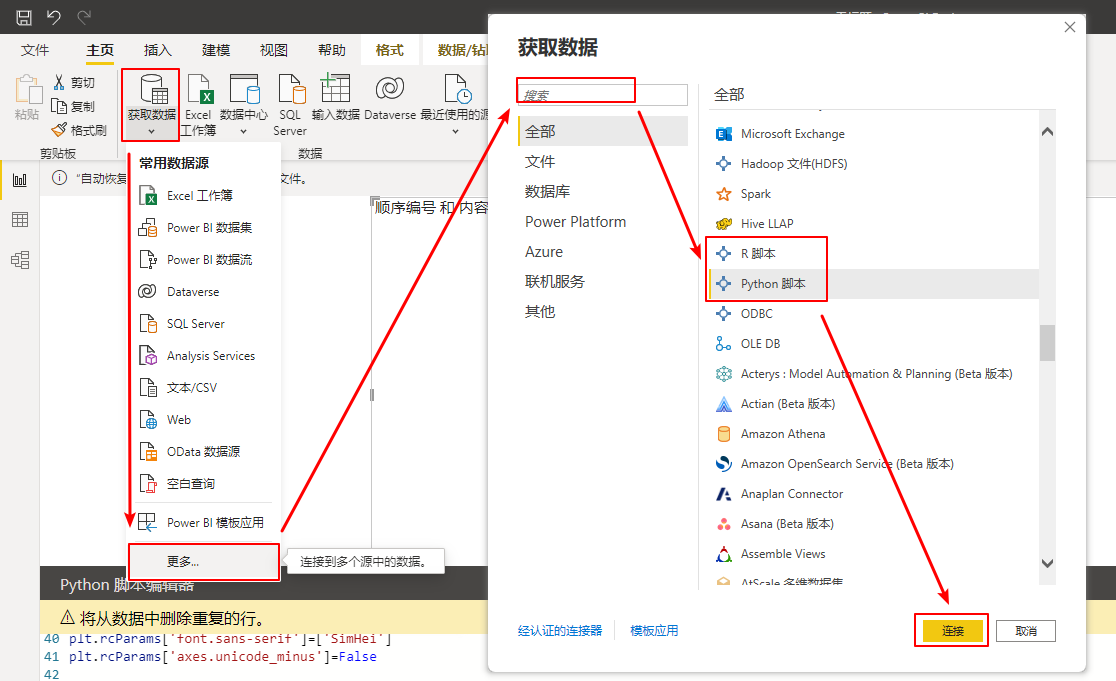Select Power Platform category
The width and height of the screenshot is (1116, 681).
[603, 221]
